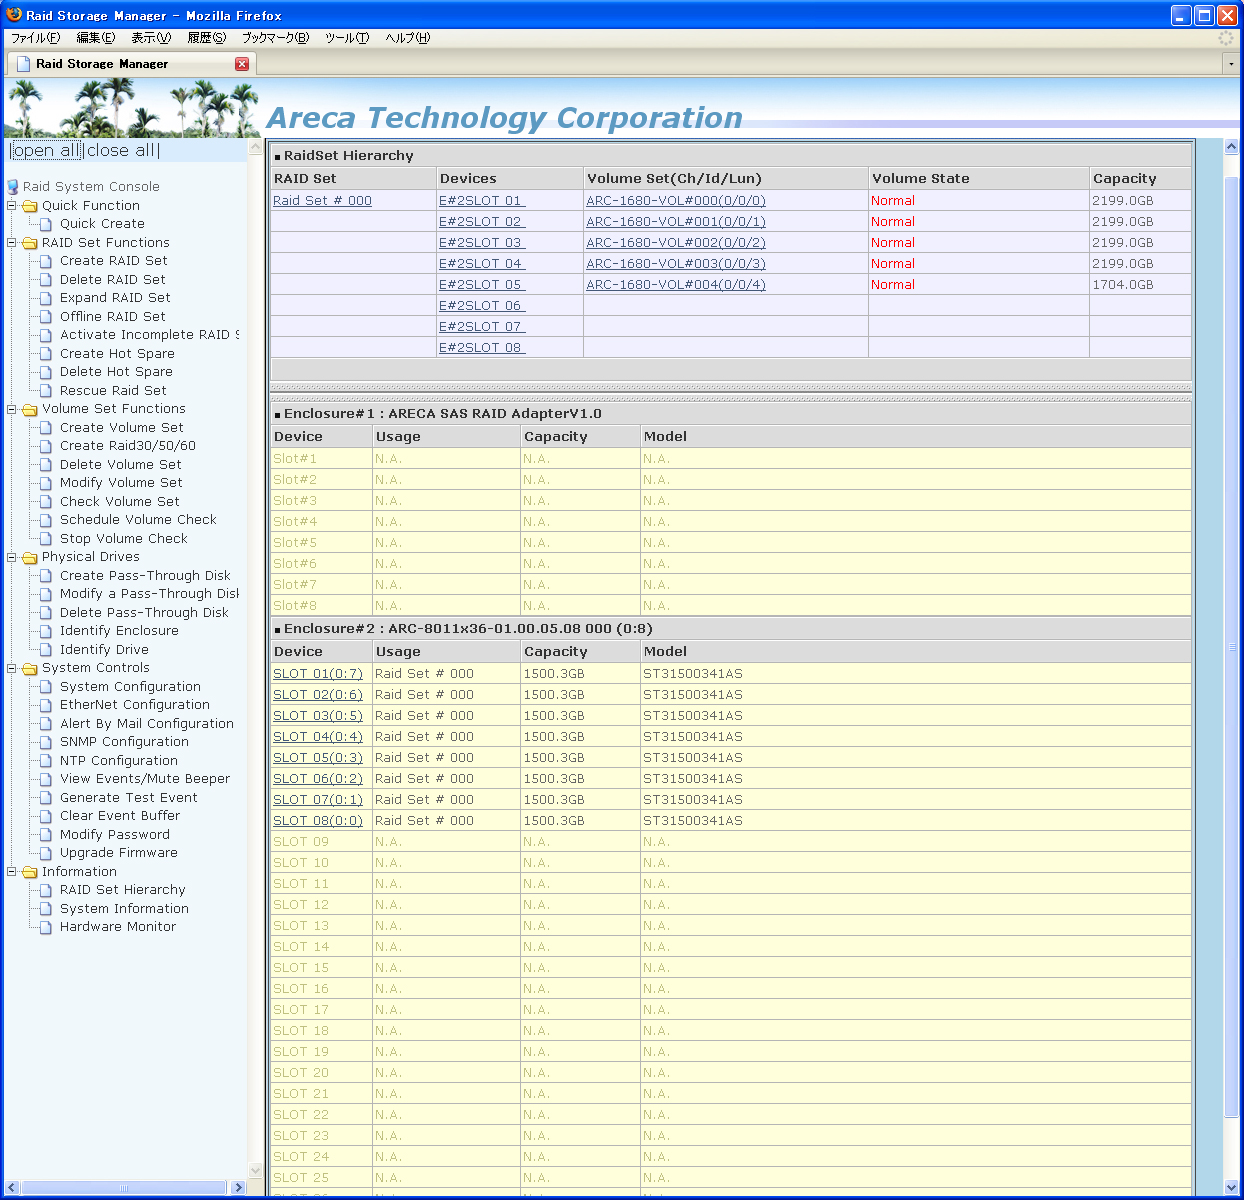Click the Raid System Console icon
Viewport: 1244px width, 1200px height.
coord(13,187)
